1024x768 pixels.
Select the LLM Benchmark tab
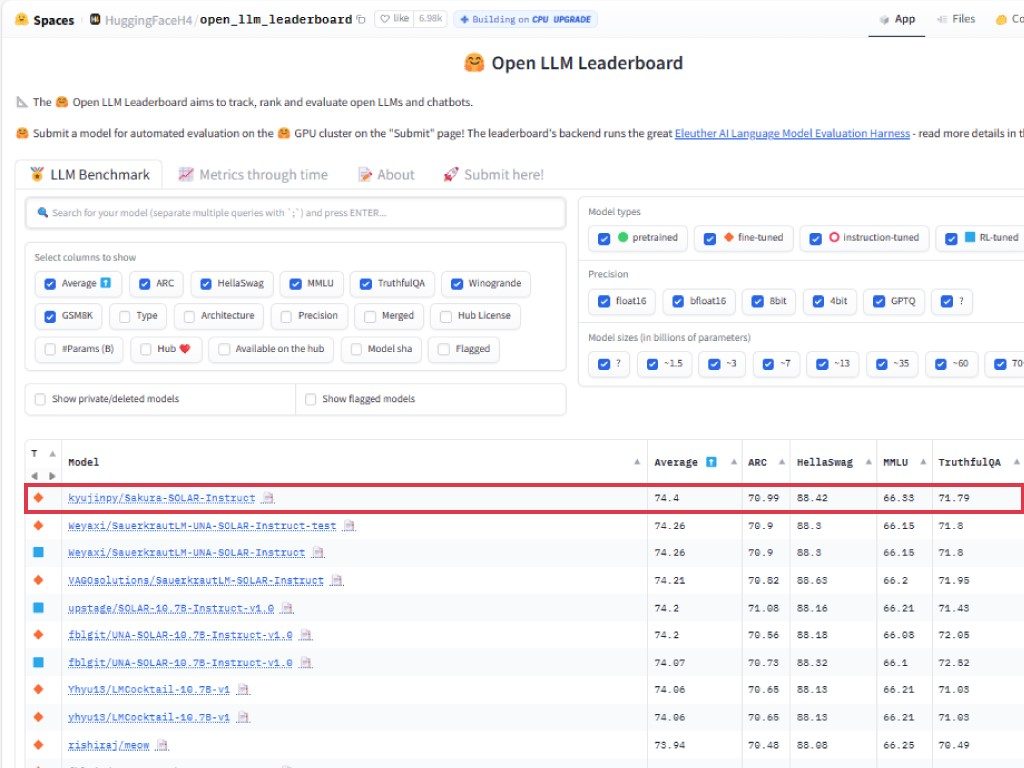pos(89,175)
